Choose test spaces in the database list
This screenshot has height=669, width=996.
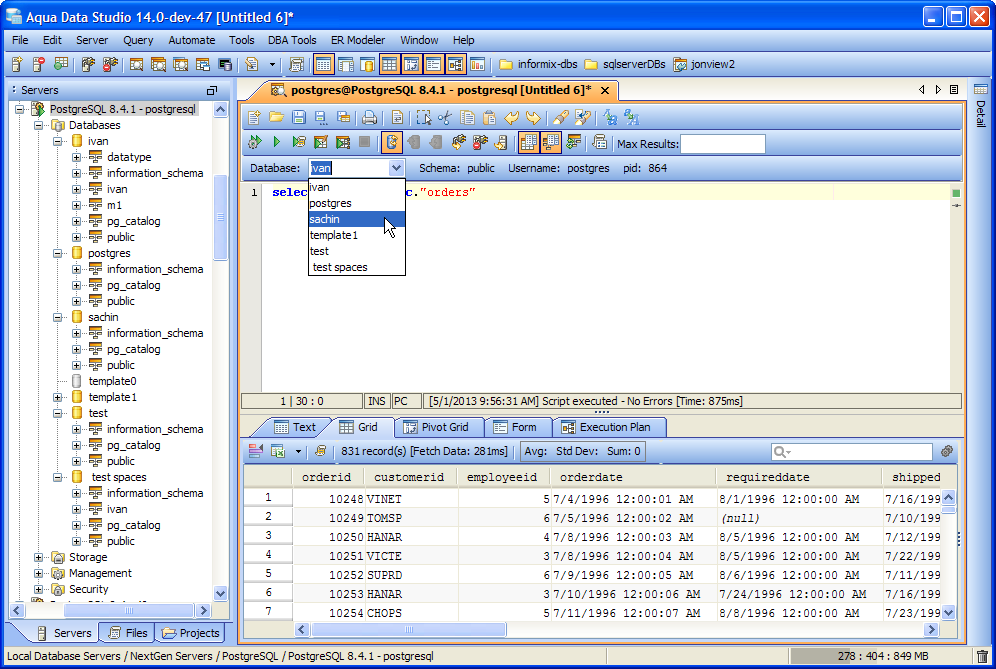point(356,267)
